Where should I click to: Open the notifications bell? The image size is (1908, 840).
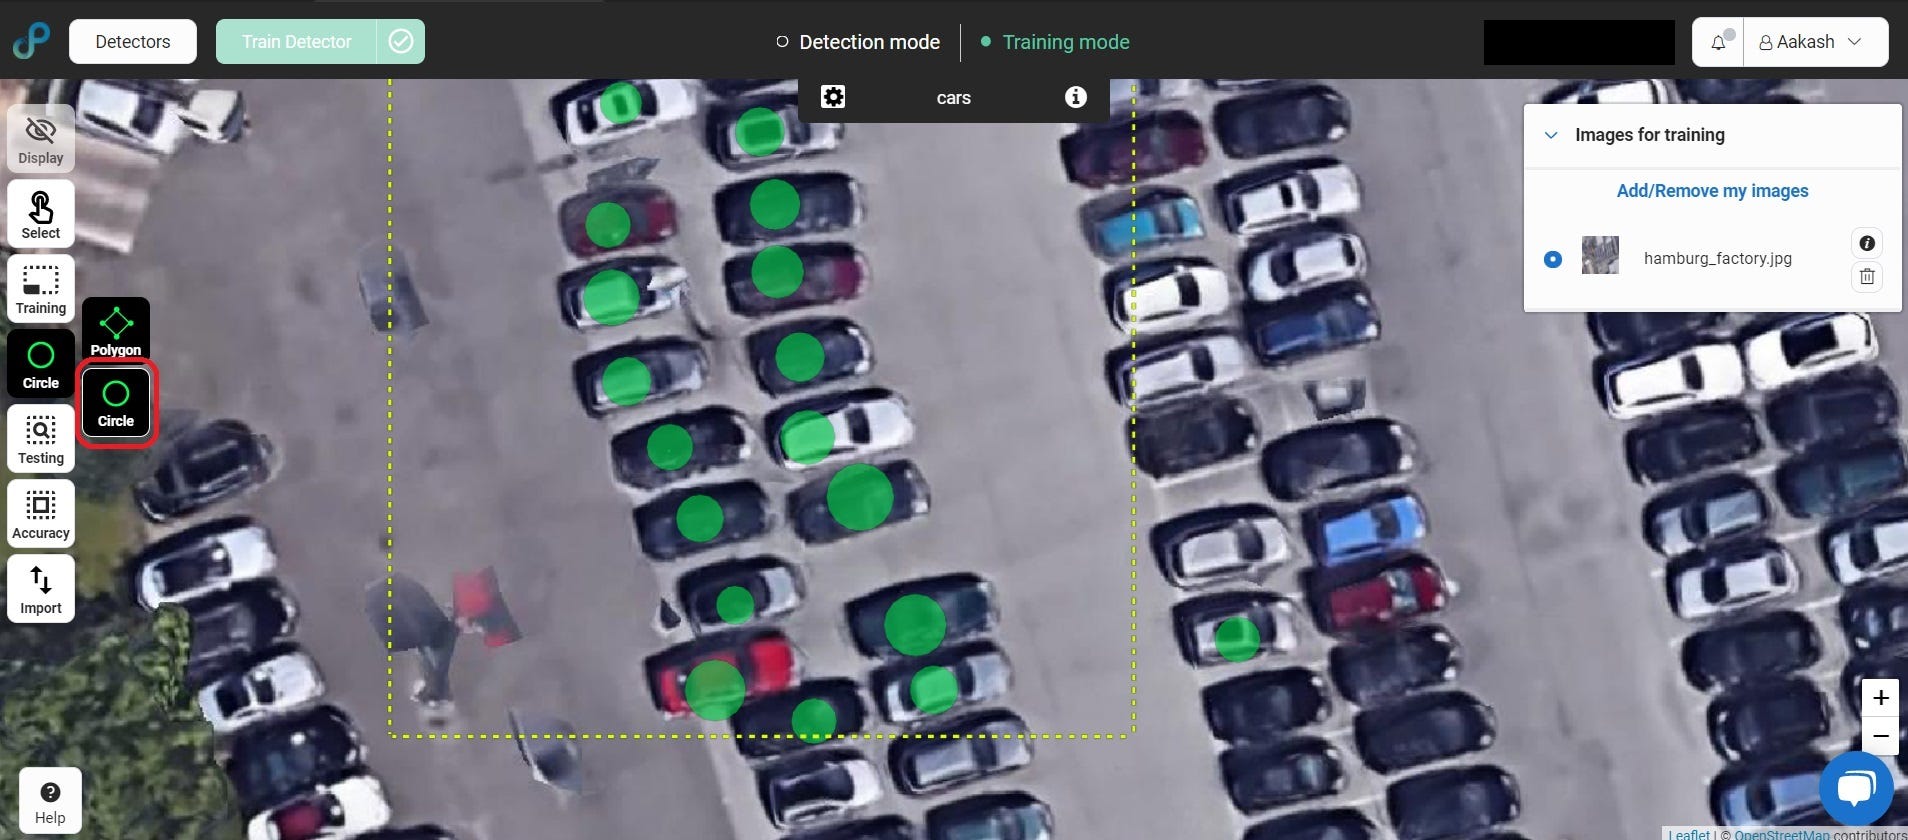coord(1718,42)
